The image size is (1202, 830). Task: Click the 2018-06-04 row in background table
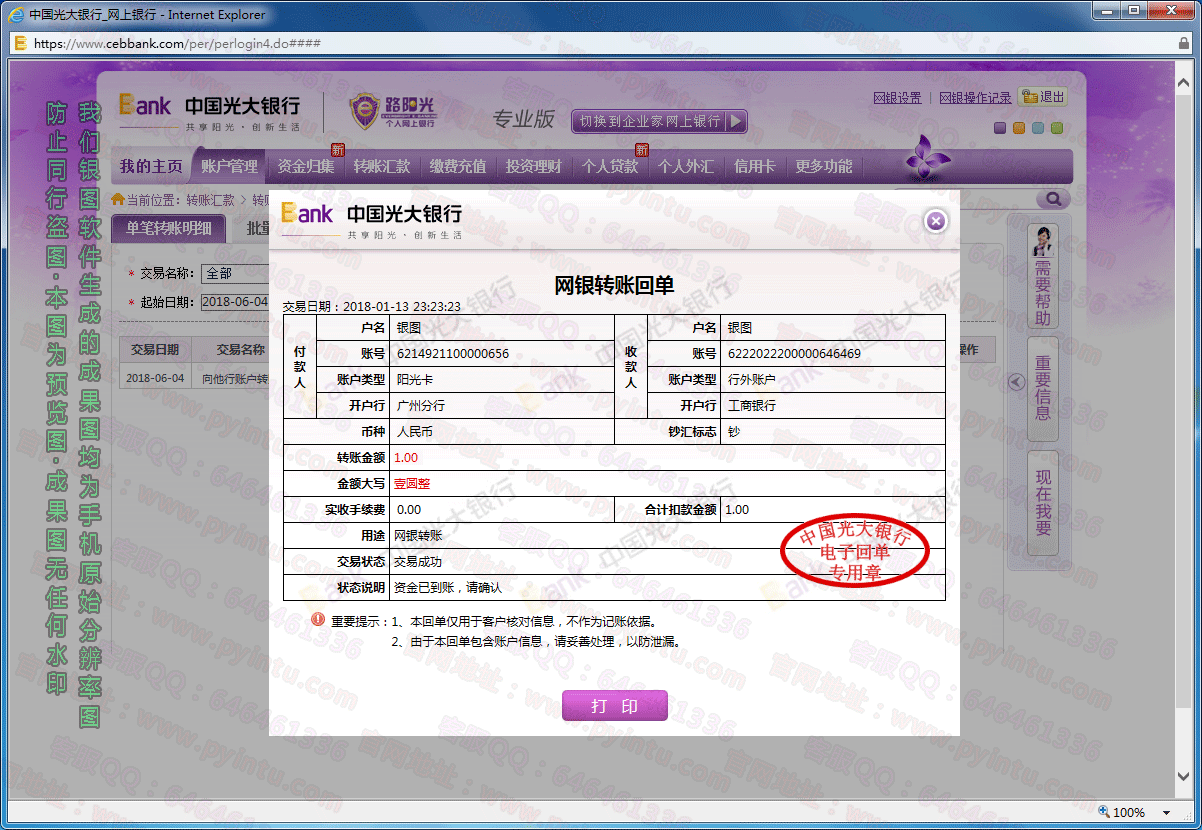pos(193,379)
